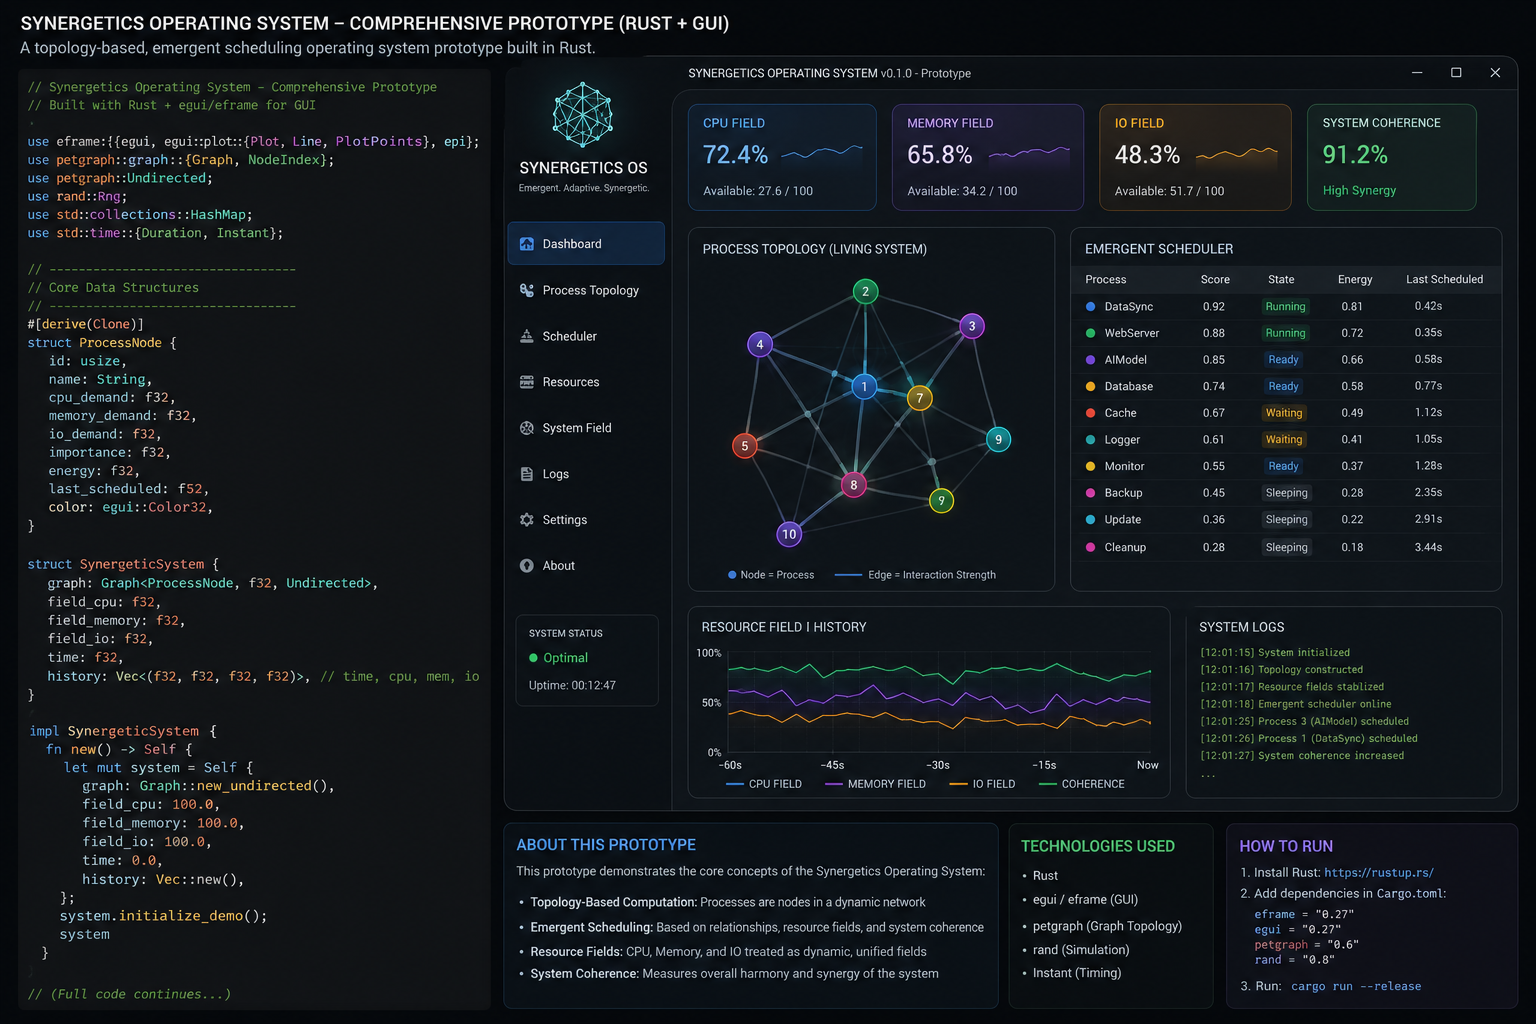Image resolution: width=1536 pixels, height=1024 pixels.
Task: Select the yellow-green node 9 in topology graph
Action: pos(941,501)
